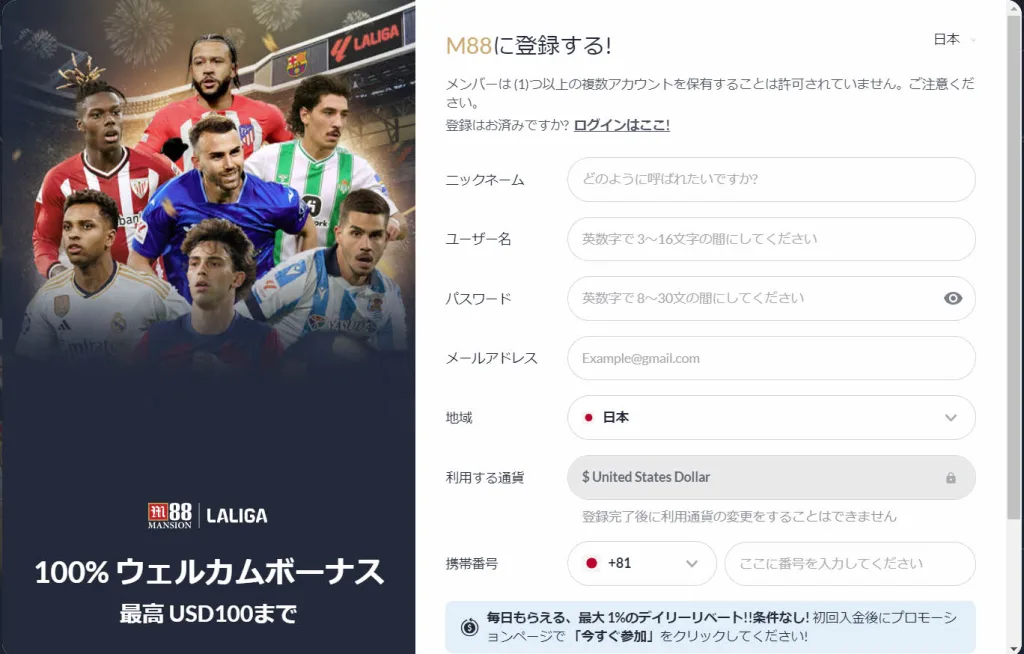Screen dimensions: 1024x654
Task: Click the vertical scrollbar on the right
Action: point(1014,261)
